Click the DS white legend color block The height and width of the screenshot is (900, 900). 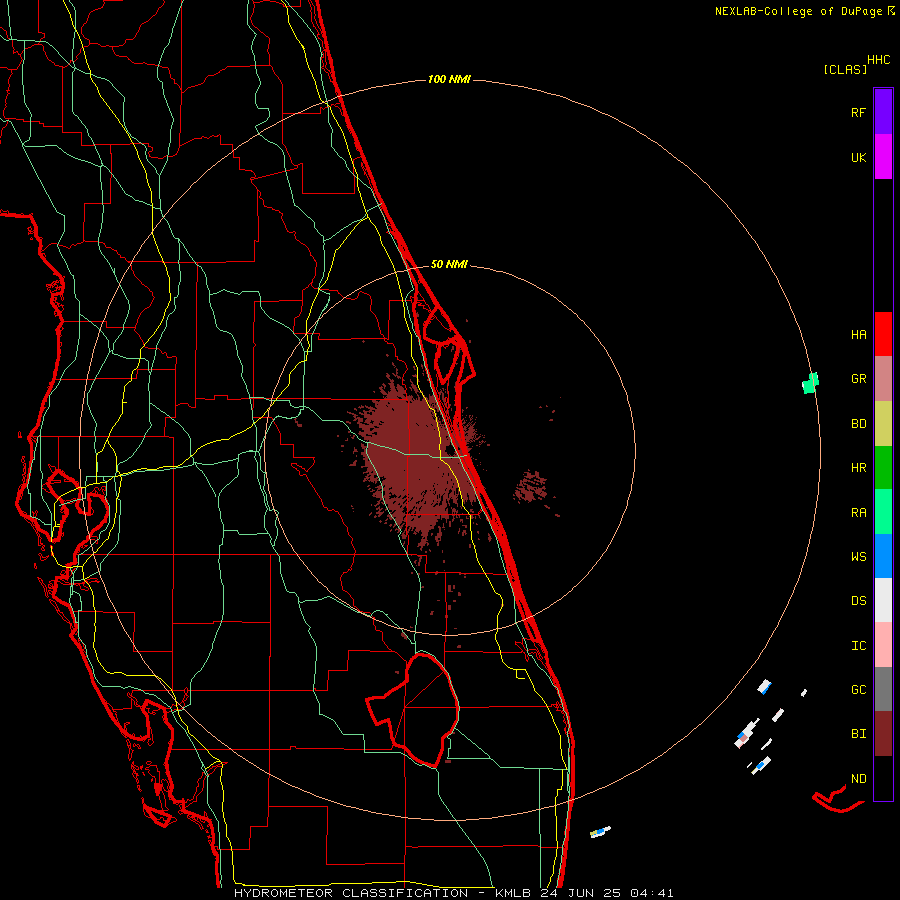pyautogui.click(x=883, y=600)
